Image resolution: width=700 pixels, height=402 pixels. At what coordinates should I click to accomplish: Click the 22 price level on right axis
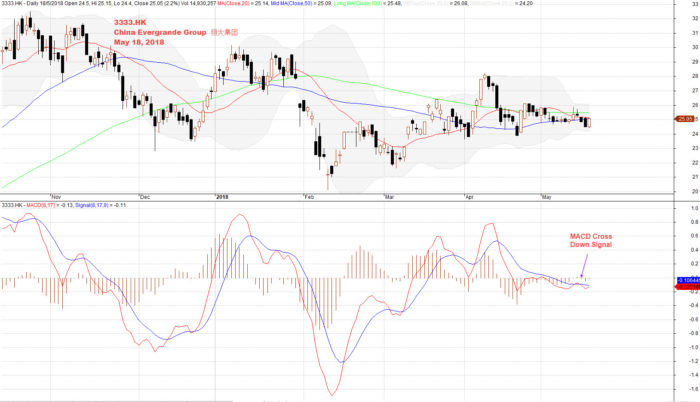tap(695, 163)
